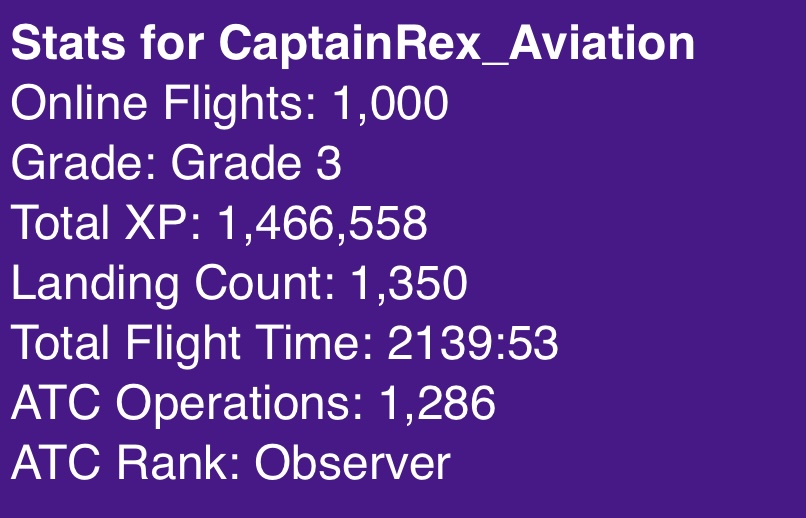
Task: Click the ATC Rank label
Action: click(124, 462)
